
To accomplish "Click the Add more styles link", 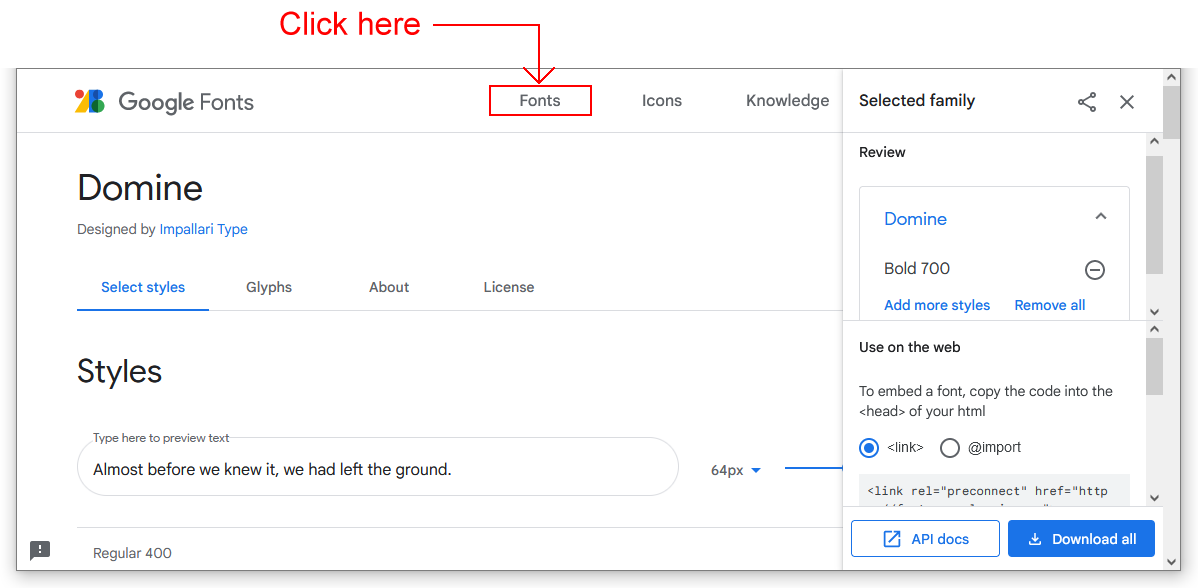I will tap(937, 305).
